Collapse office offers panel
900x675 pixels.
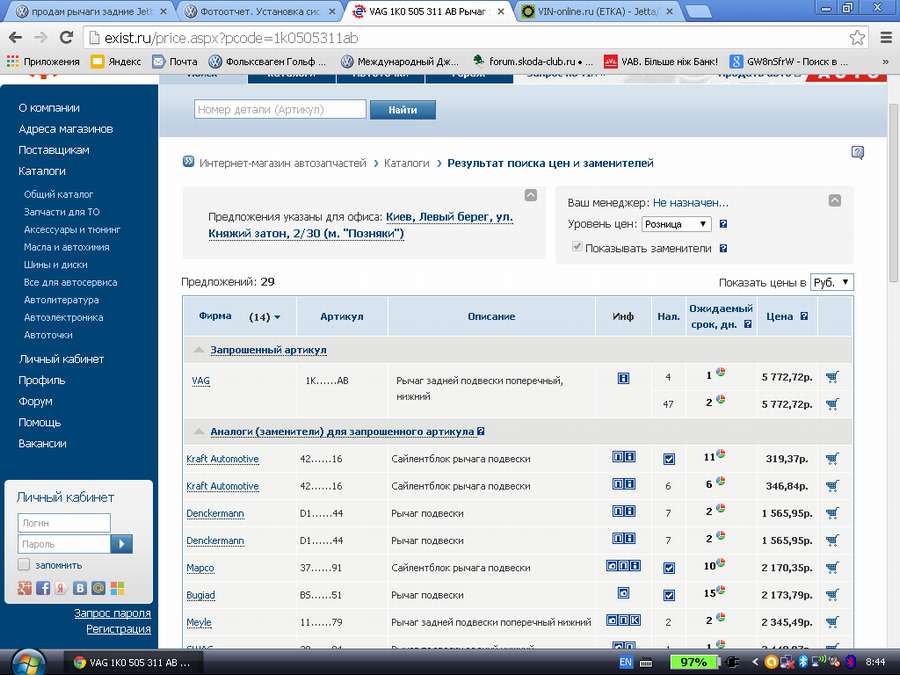tap(531, 195)
